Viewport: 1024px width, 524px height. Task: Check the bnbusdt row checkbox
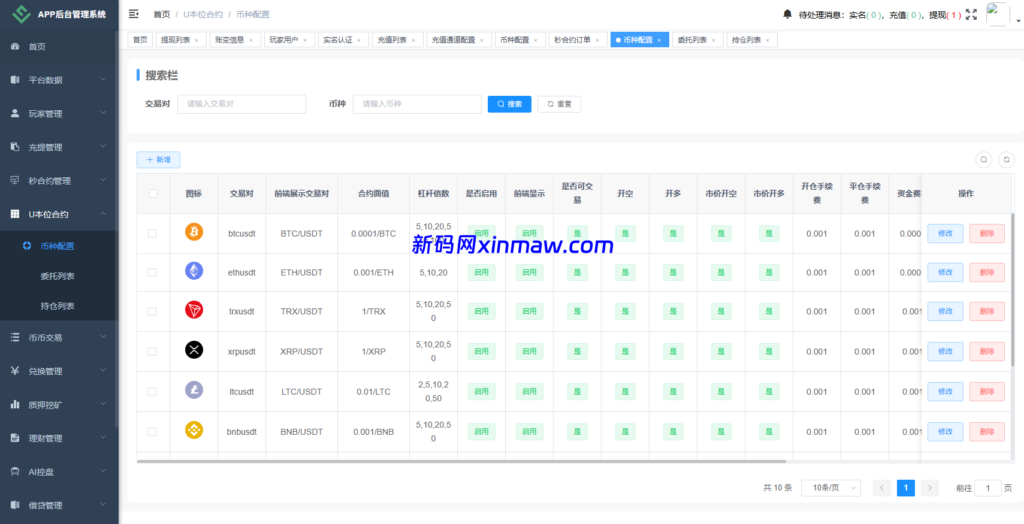click(152, 431)
